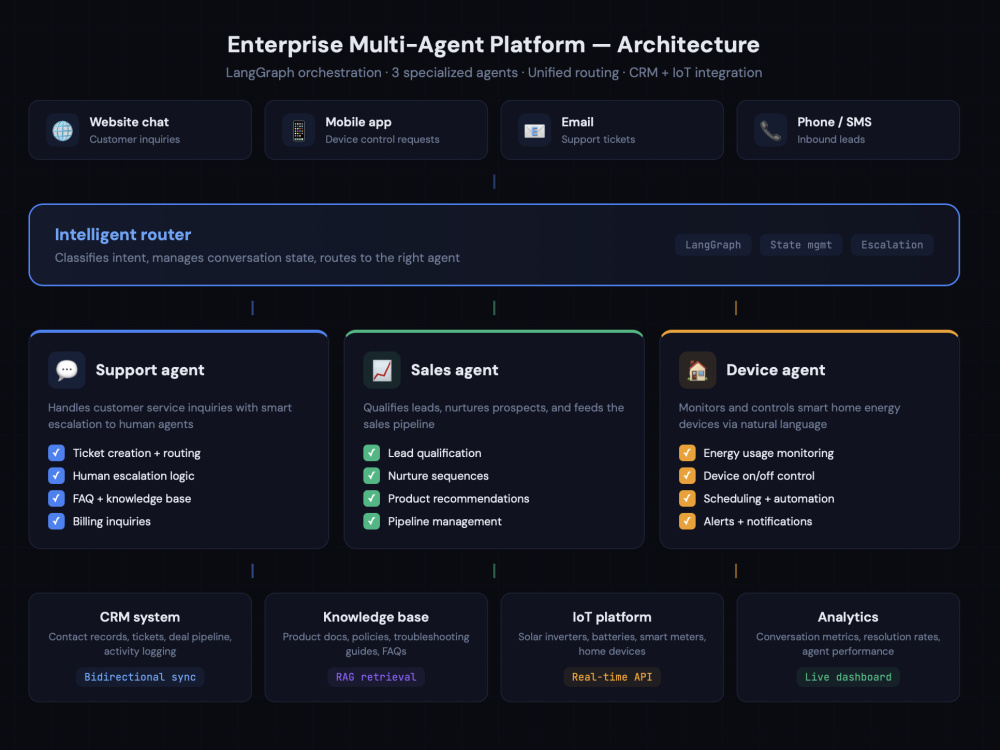Toggle the Human escalation logic checkbox
This screenshot has height=750, width=1000.
click(x=56, y=476)
